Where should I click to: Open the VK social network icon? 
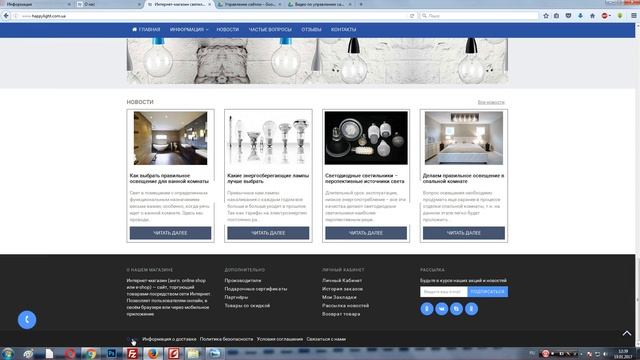tap(442, 309)
